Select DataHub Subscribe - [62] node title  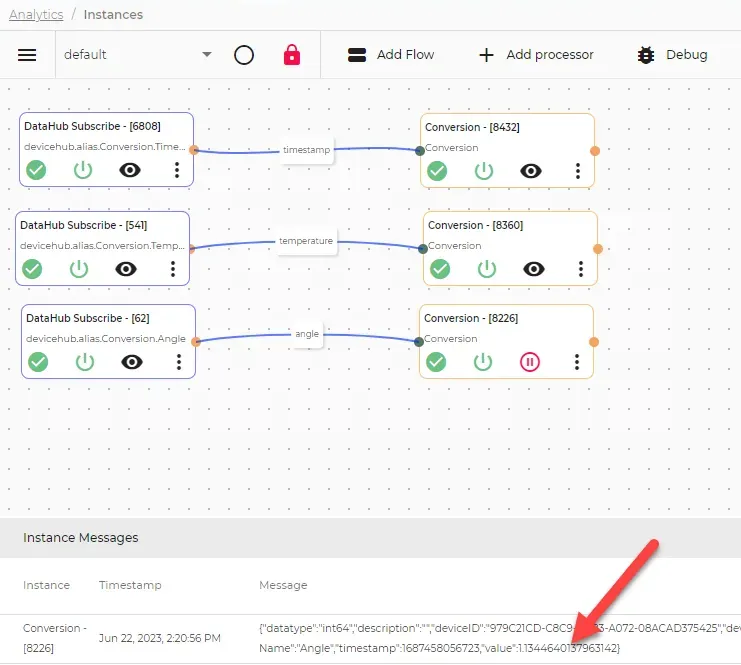88,318
